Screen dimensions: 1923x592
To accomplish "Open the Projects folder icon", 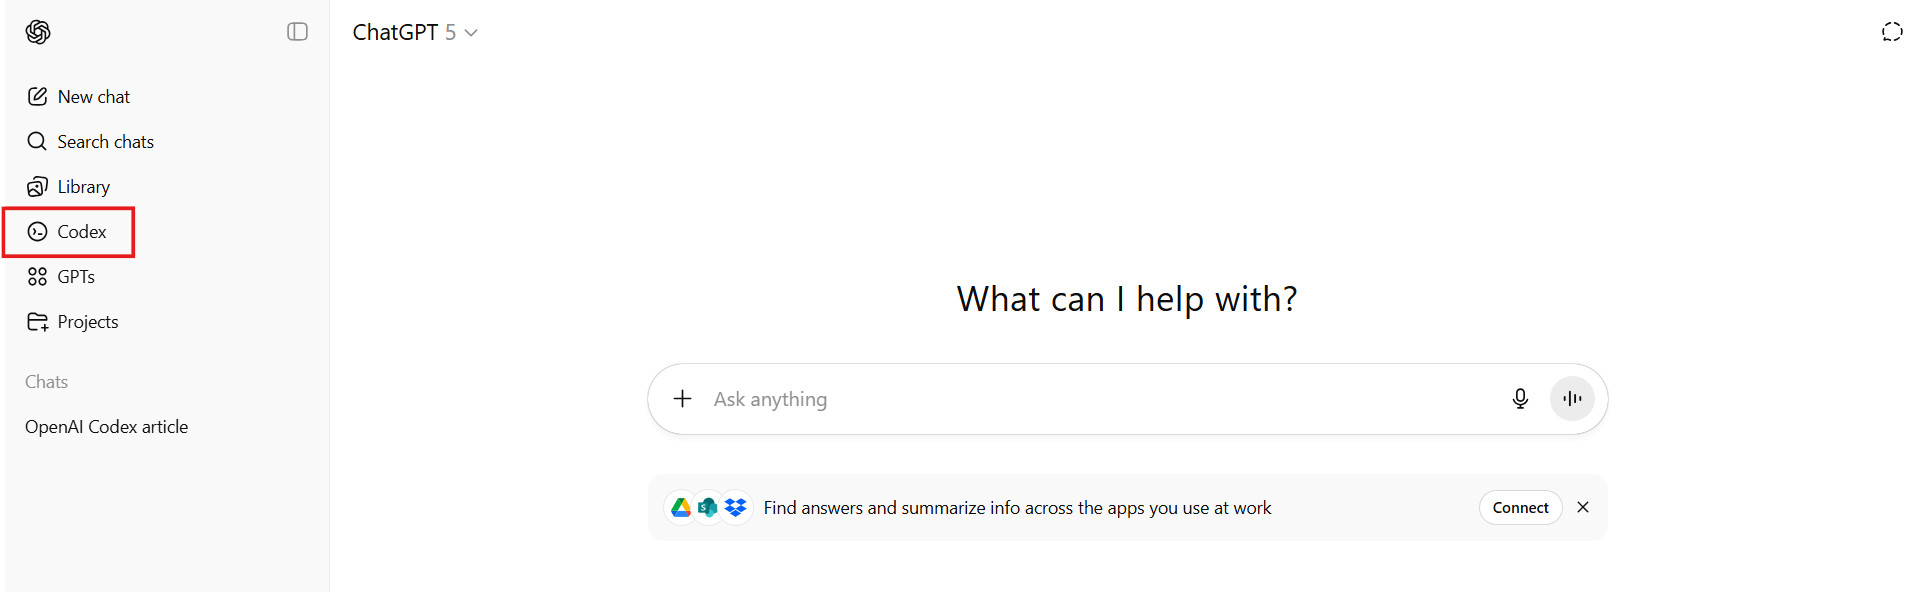I will (x=38, y=322).
